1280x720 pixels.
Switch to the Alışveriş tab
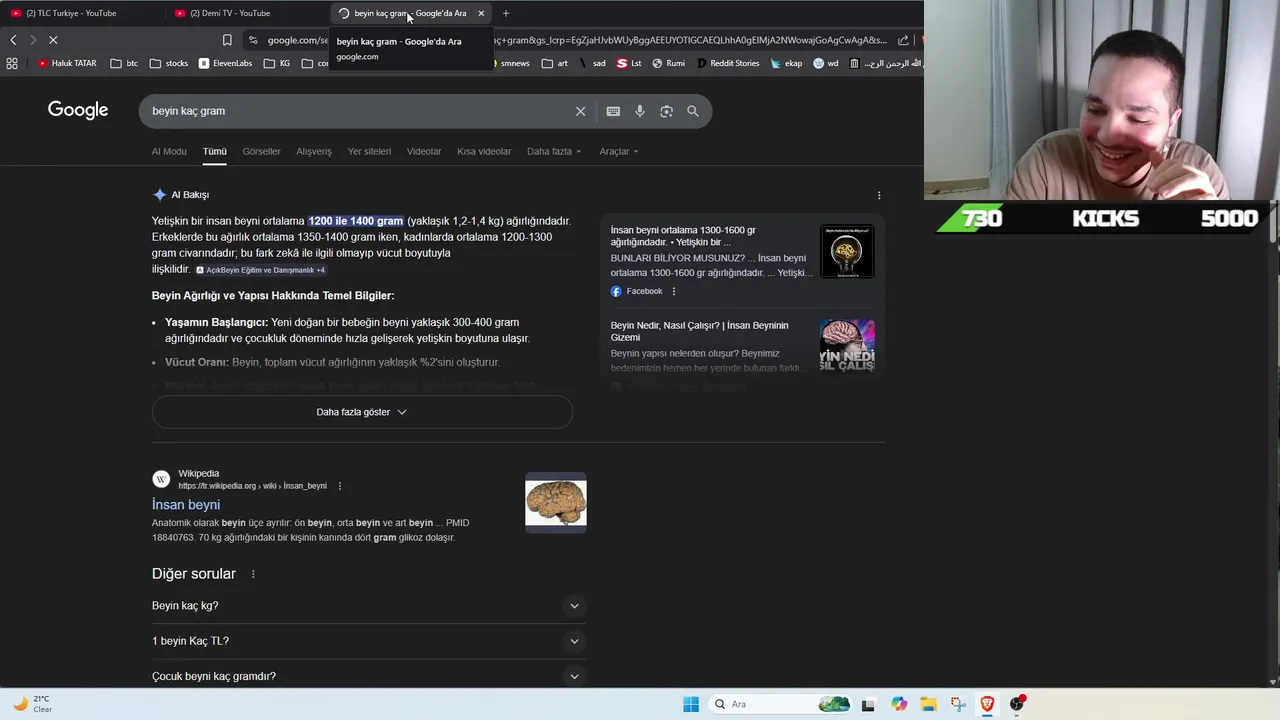point(314,152)
